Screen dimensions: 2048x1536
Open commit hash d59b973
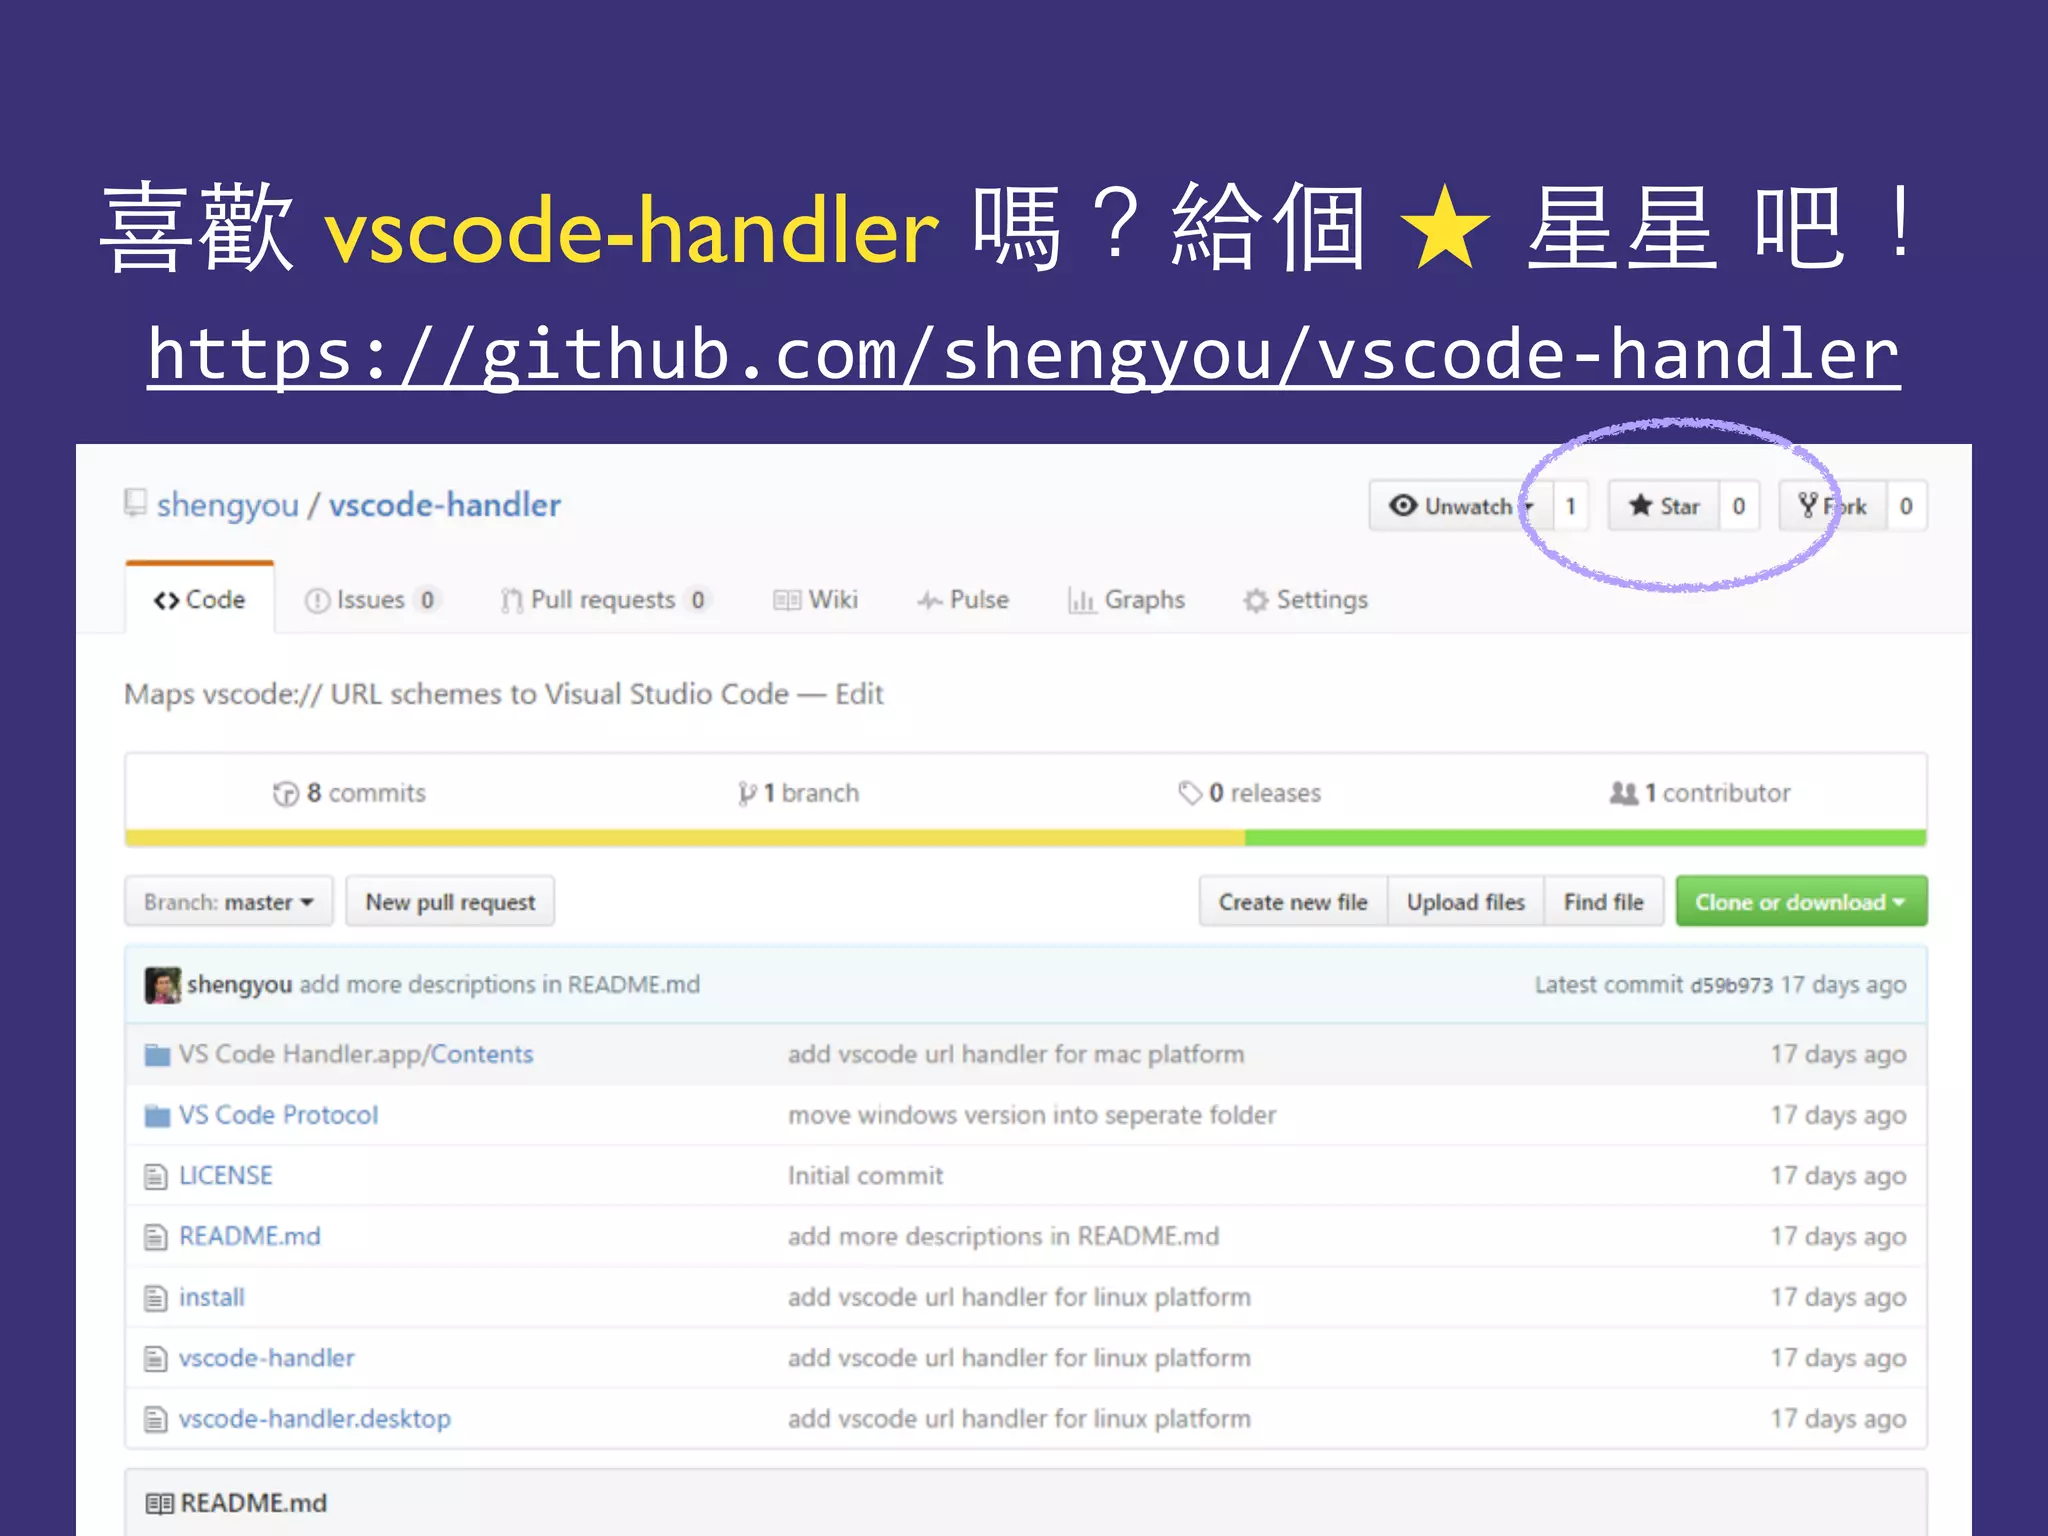(x=1731, y=985)
